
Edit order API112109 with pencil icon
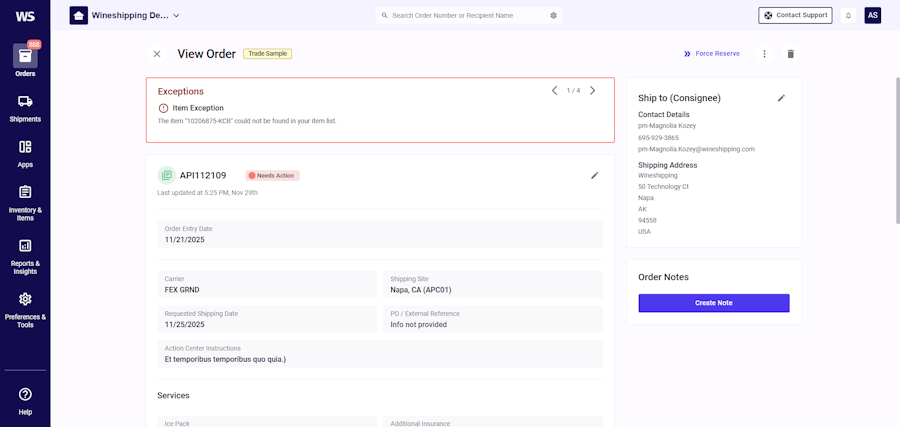tap(594, 175)
